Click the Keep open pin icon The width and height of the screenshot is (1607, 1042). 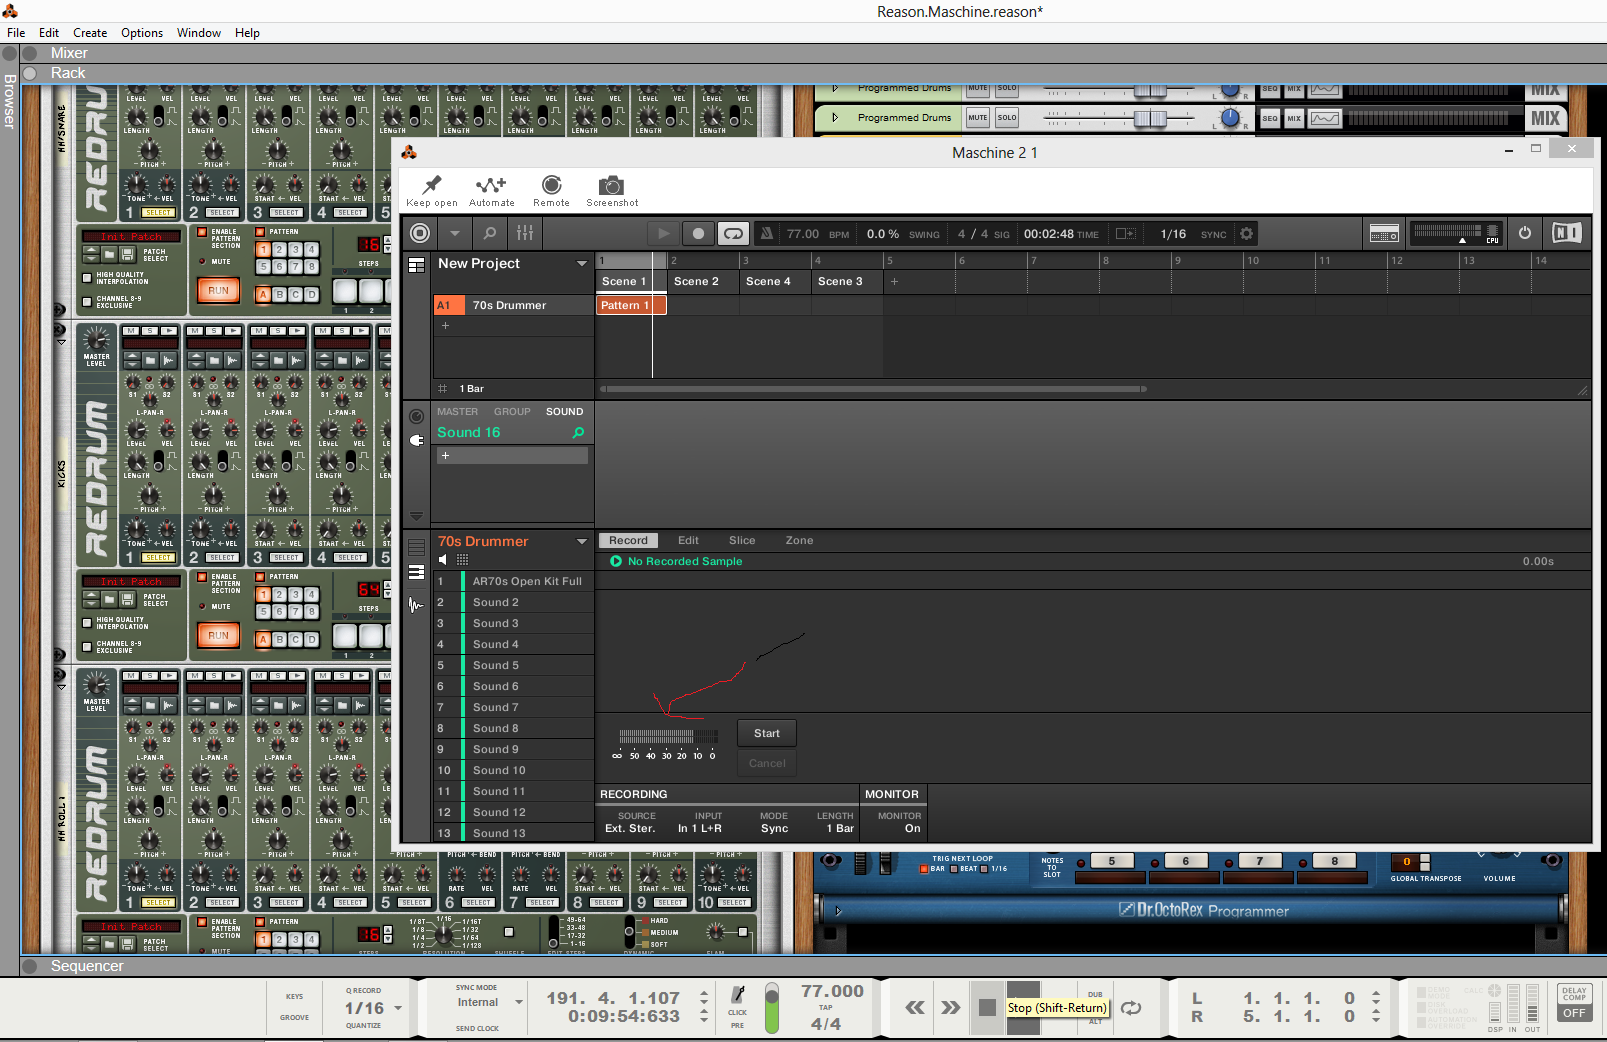click(x=432, y=185)
